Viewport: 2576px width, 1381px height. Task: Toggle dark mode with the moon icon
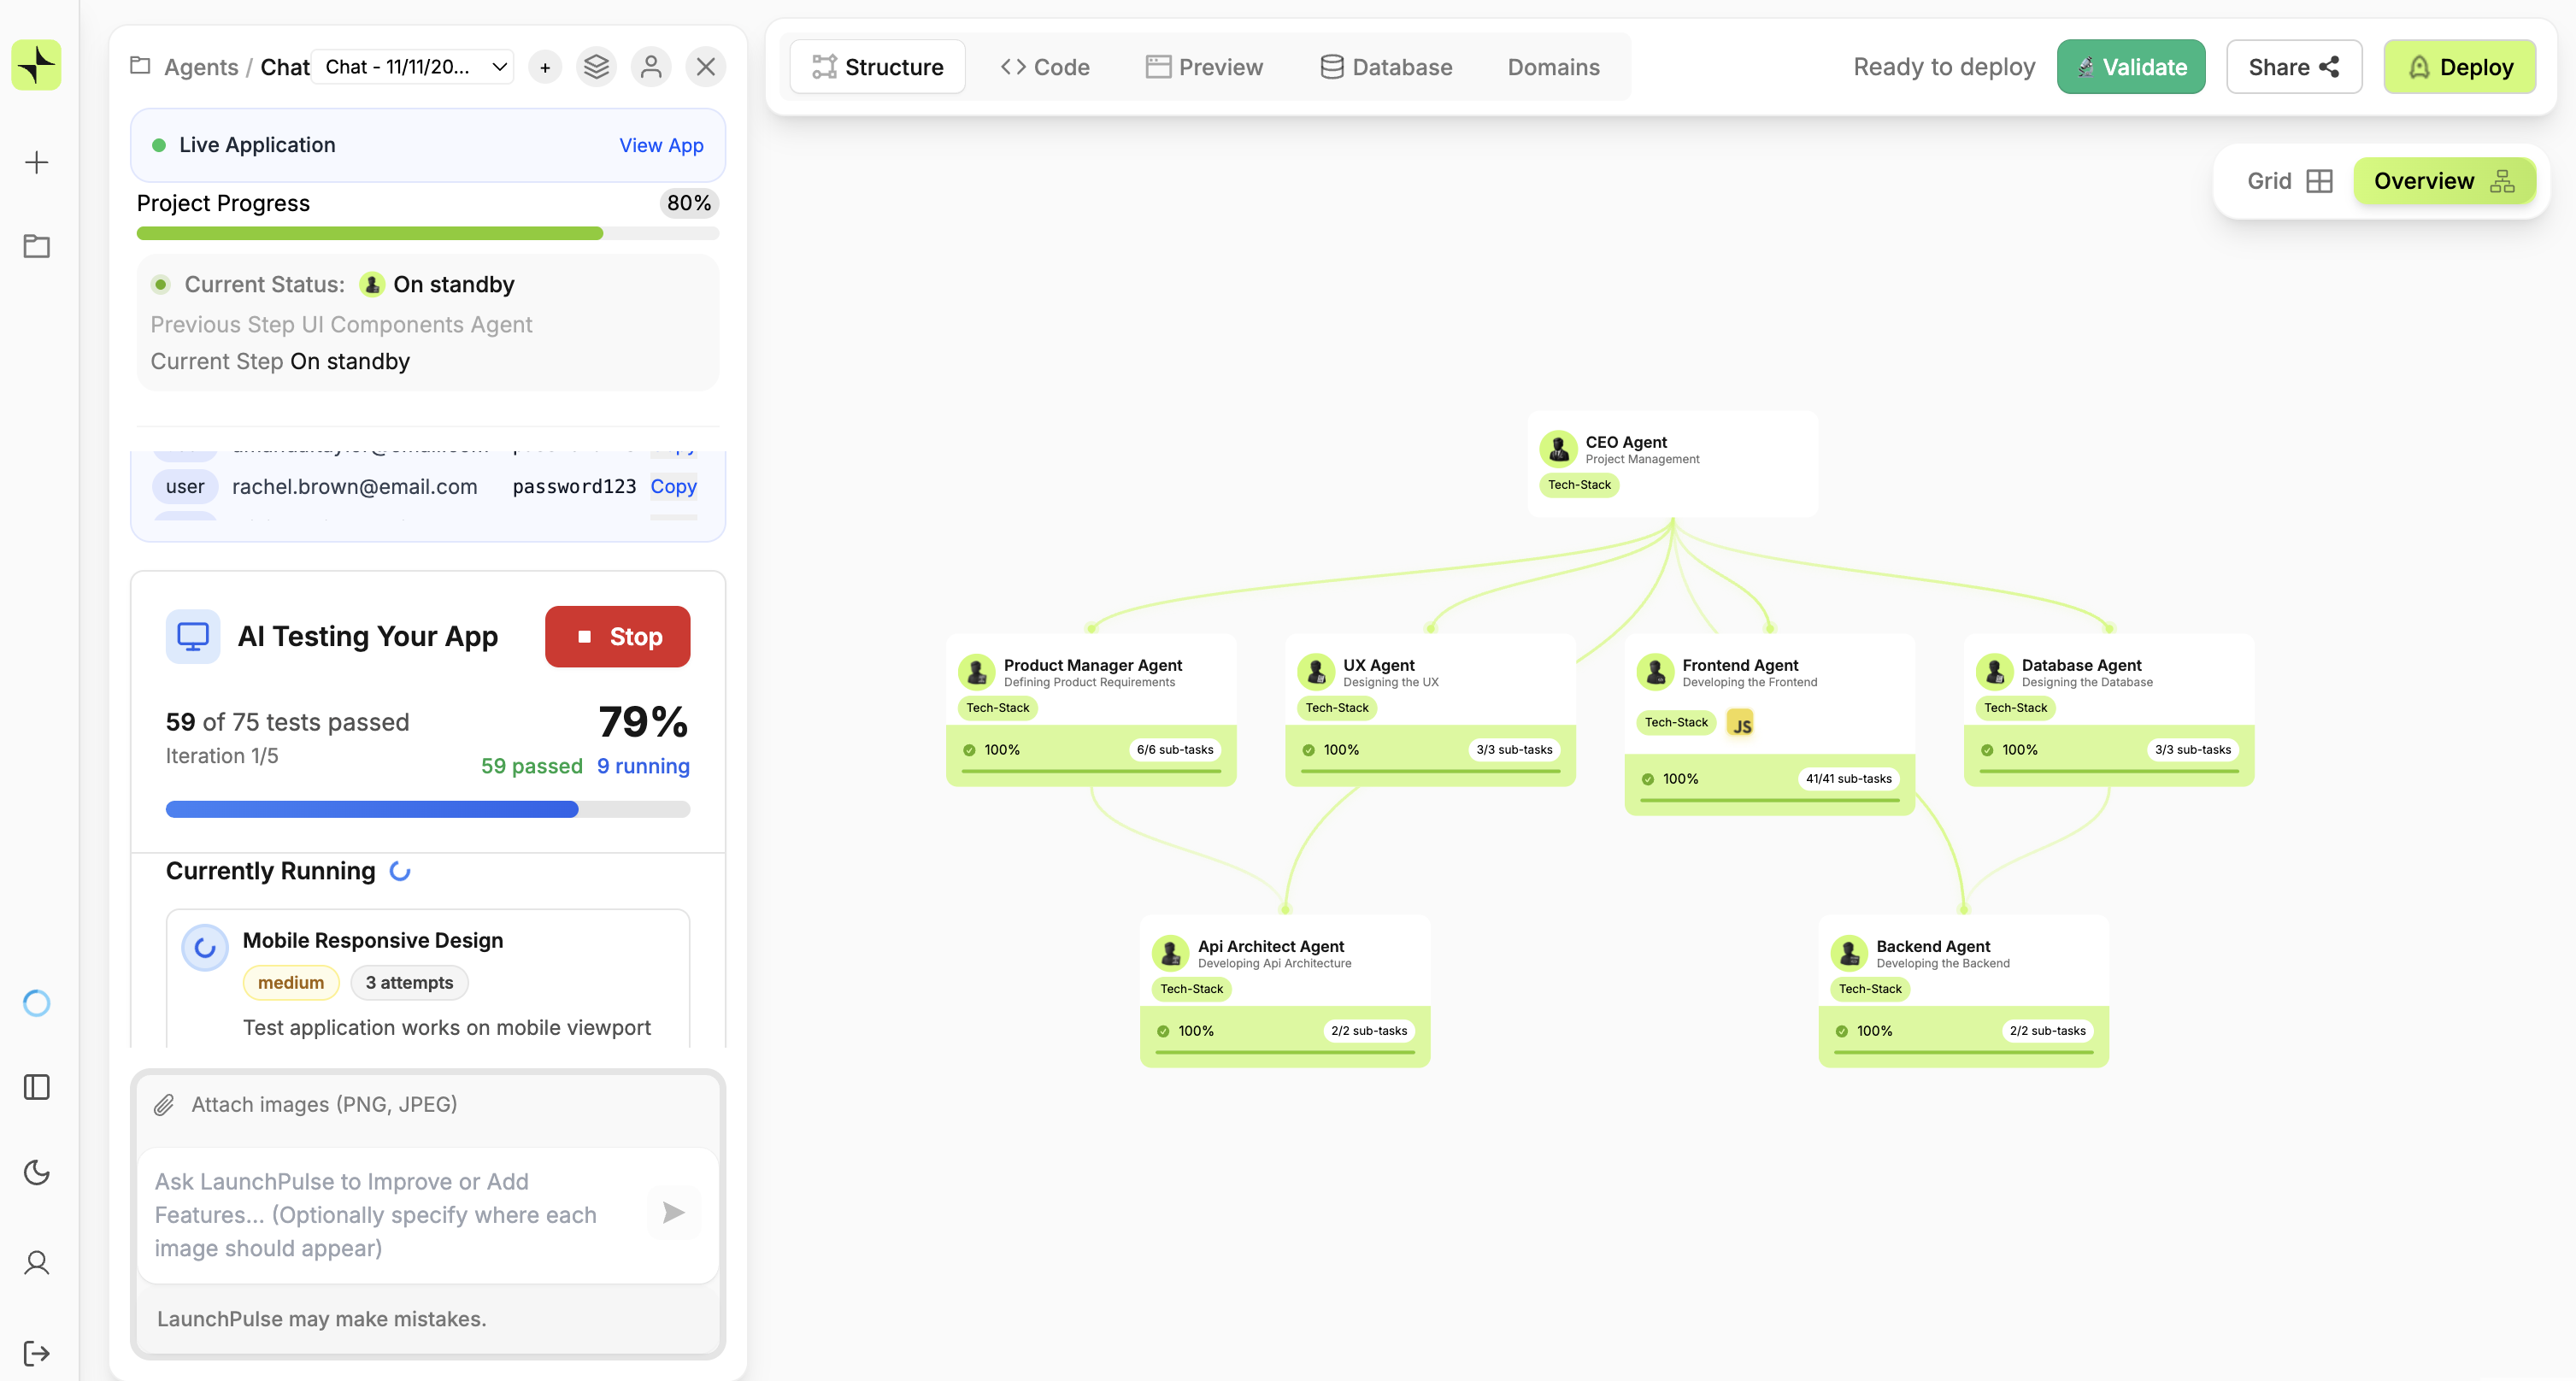[36, 1172]
